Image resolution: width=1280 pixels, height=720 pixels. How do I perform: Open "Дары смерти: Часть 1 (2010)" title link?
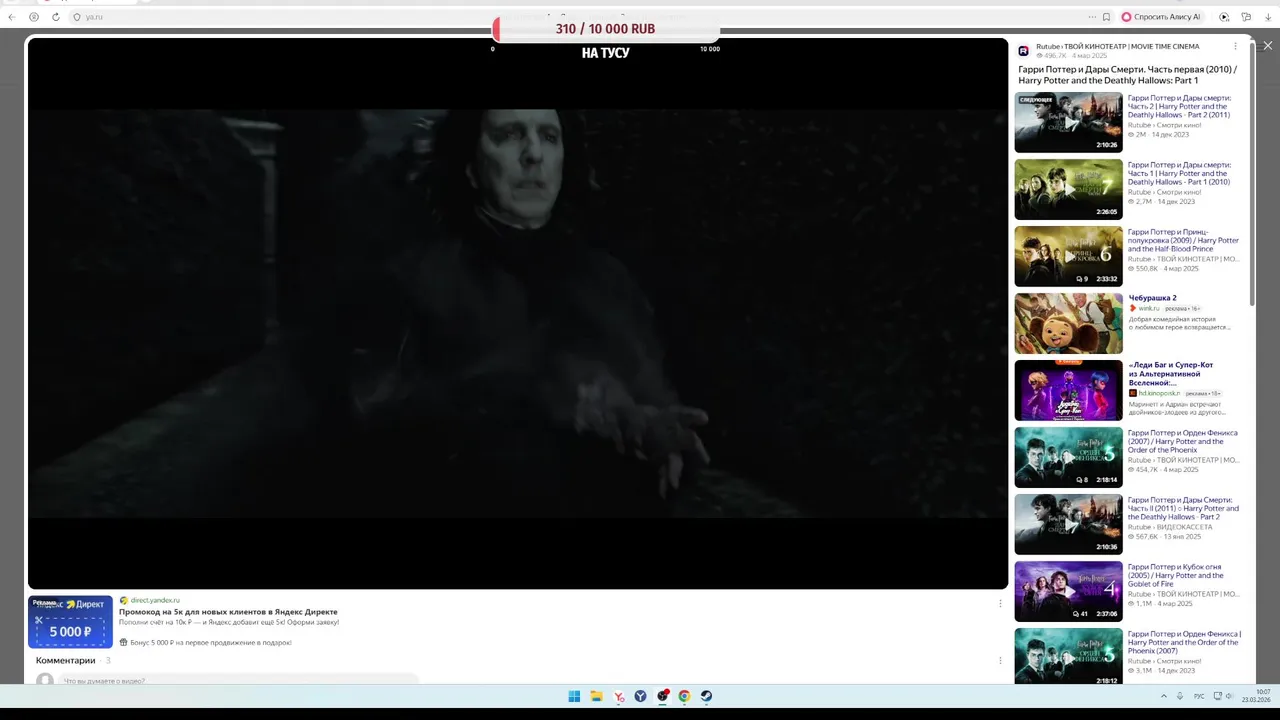pyautogui.click(x=1180, y=174)
